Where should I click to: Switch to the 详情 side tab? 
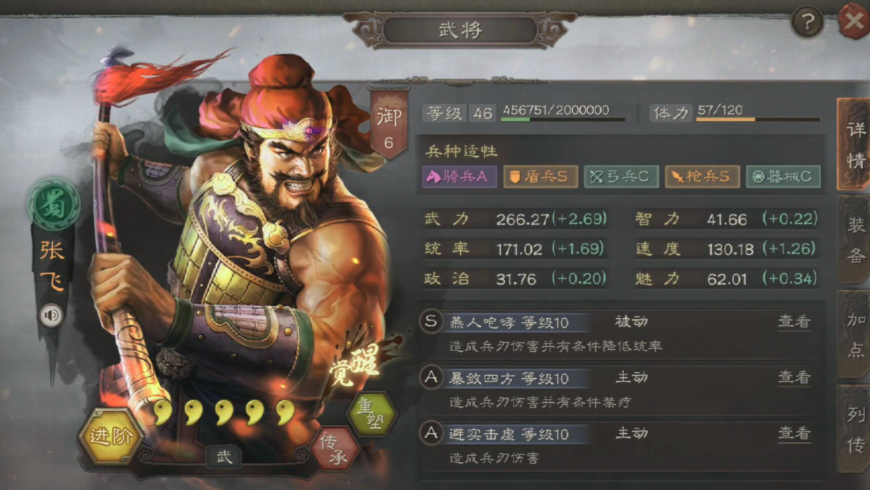tap(854, 144)
